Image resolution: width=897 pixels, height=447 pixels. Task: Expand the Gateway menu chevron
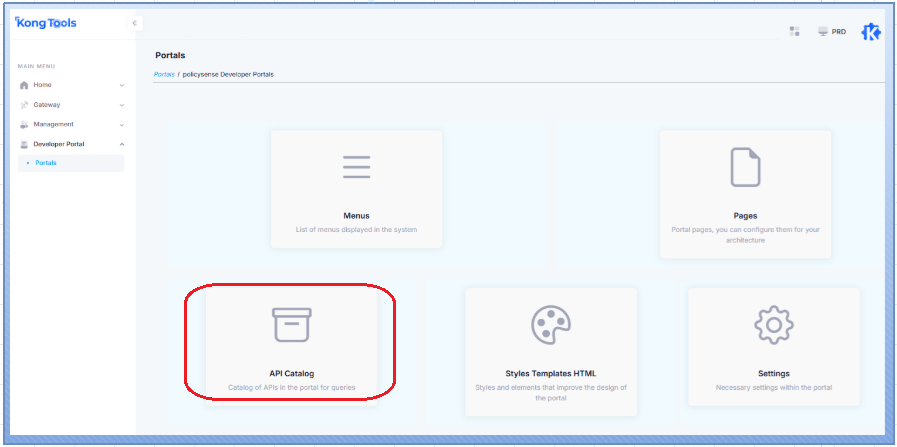(x=122, y=105)
